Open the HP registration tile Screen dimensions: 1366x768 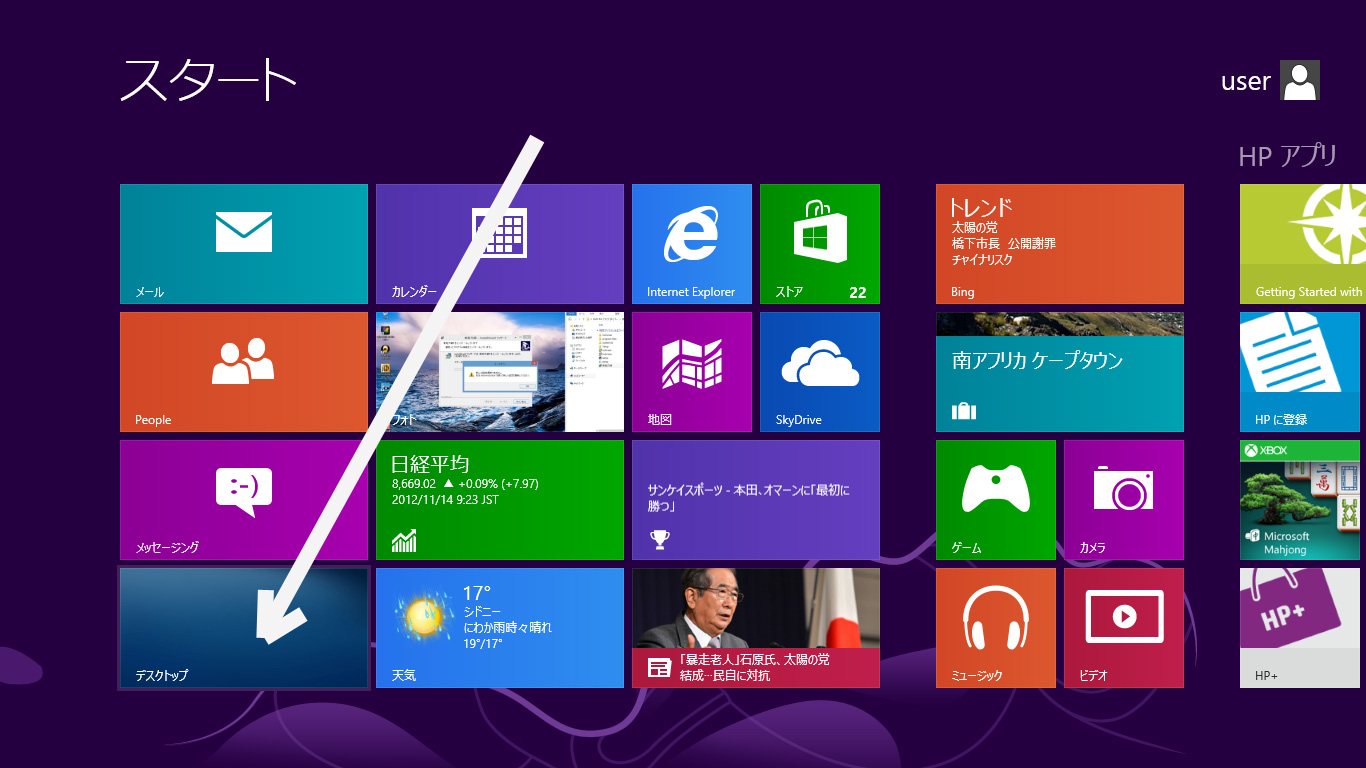(x=1300, y=372)
